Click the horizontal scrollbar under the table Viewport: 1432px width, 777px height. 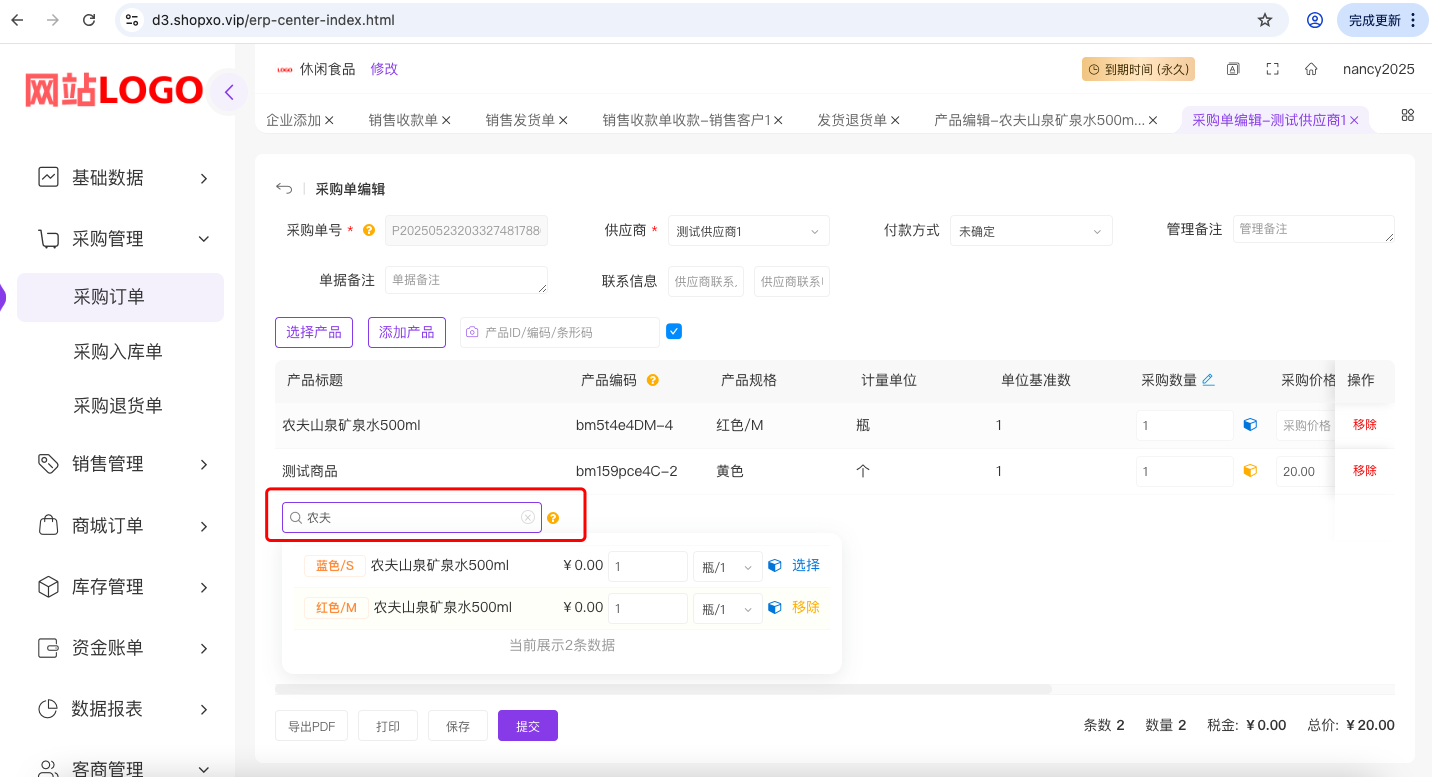tap(663, 689)
